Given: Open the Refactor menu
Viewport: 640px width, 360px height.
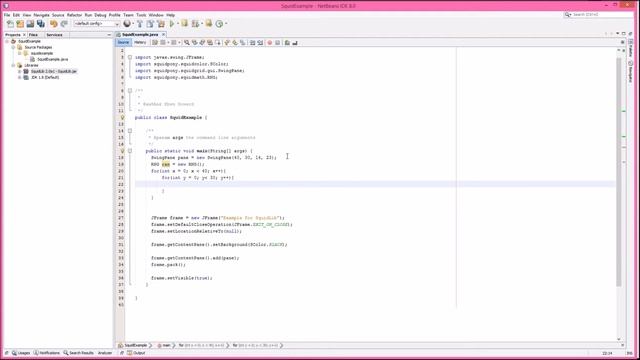Looking at the screenshot, I should [x=74, y=15].
